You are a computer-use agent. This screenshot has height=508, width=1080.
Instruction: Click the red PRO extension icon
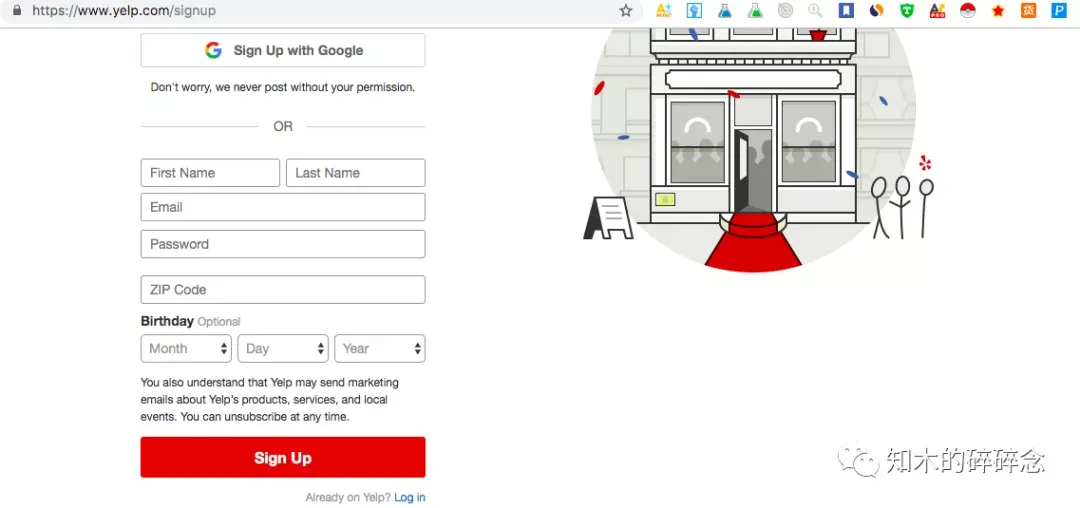pyautogui.click(x=937, y=10)
